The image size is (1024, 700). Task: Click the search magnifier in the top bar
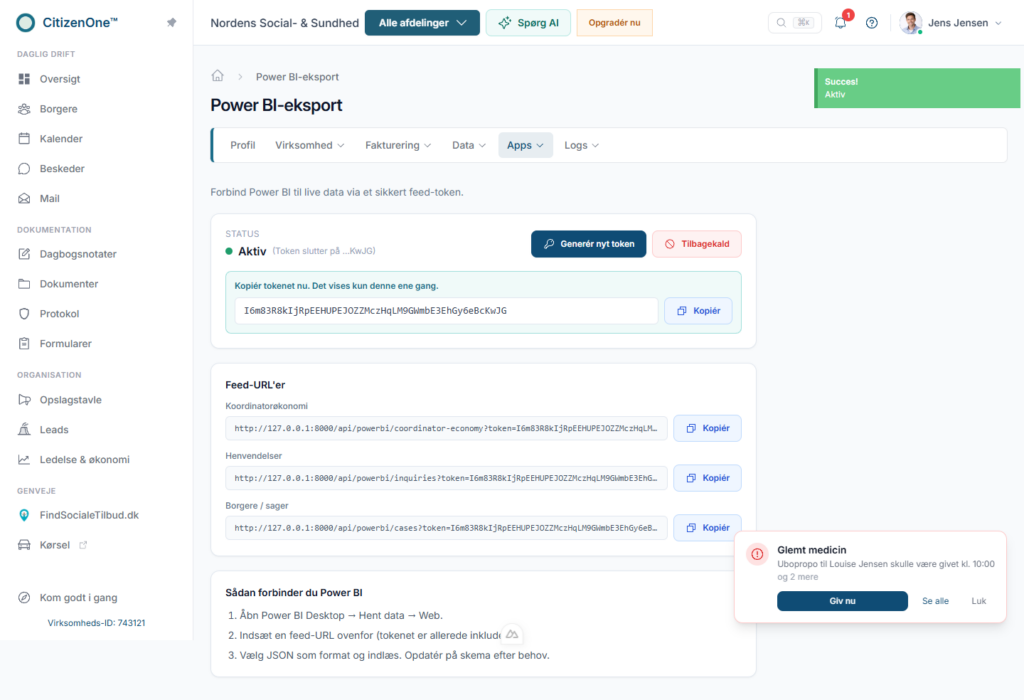pos(781,23)
